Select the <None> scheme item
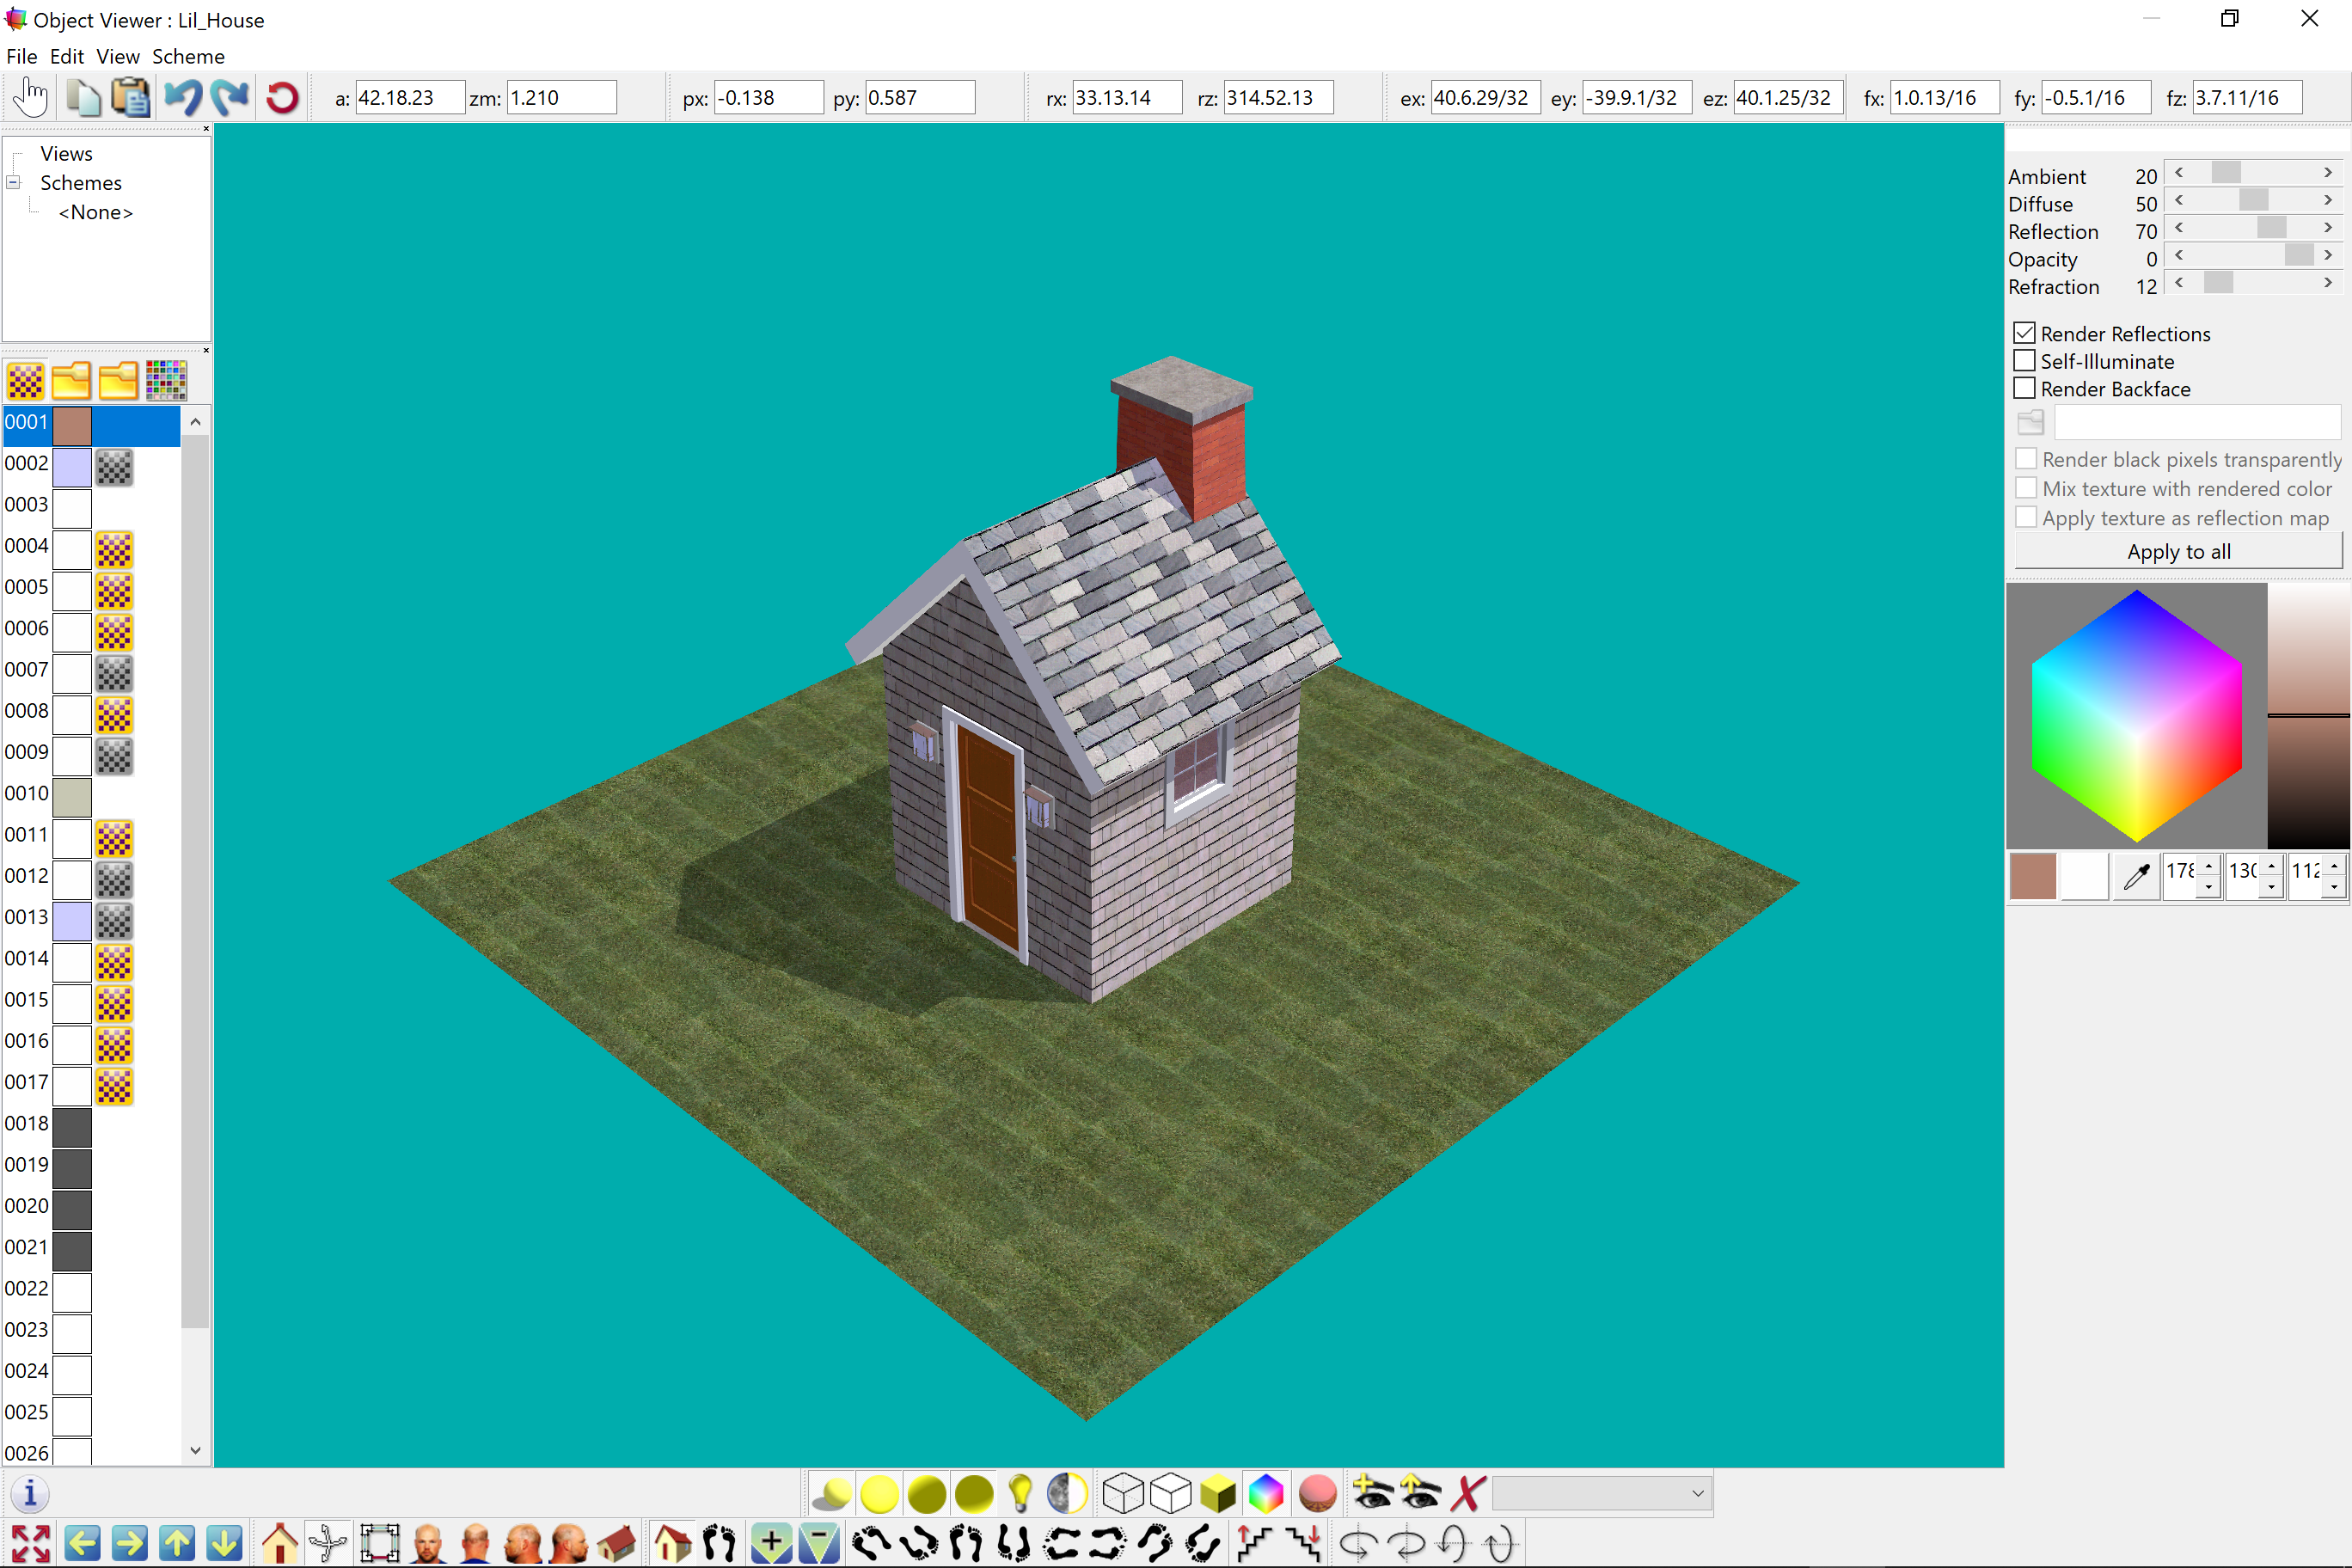This screenshot has width=2352, height=1568. click(96, 212)
